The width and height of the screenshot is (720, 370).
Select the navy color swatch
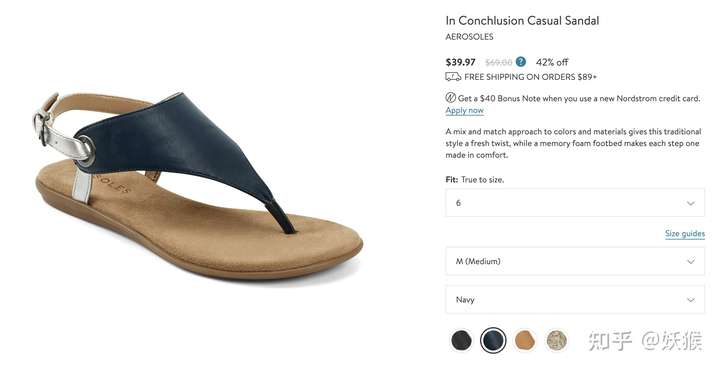(x=493, y=340)
